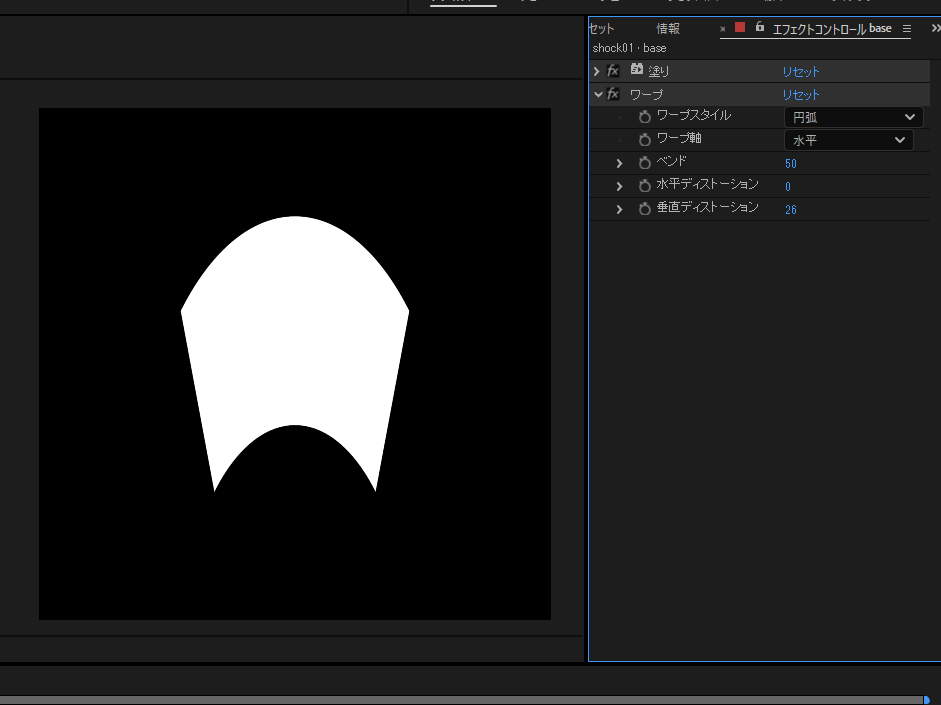Select the エフェクトコントロール base tab
This screenshot has width=941, height=705.
[831, 29]
